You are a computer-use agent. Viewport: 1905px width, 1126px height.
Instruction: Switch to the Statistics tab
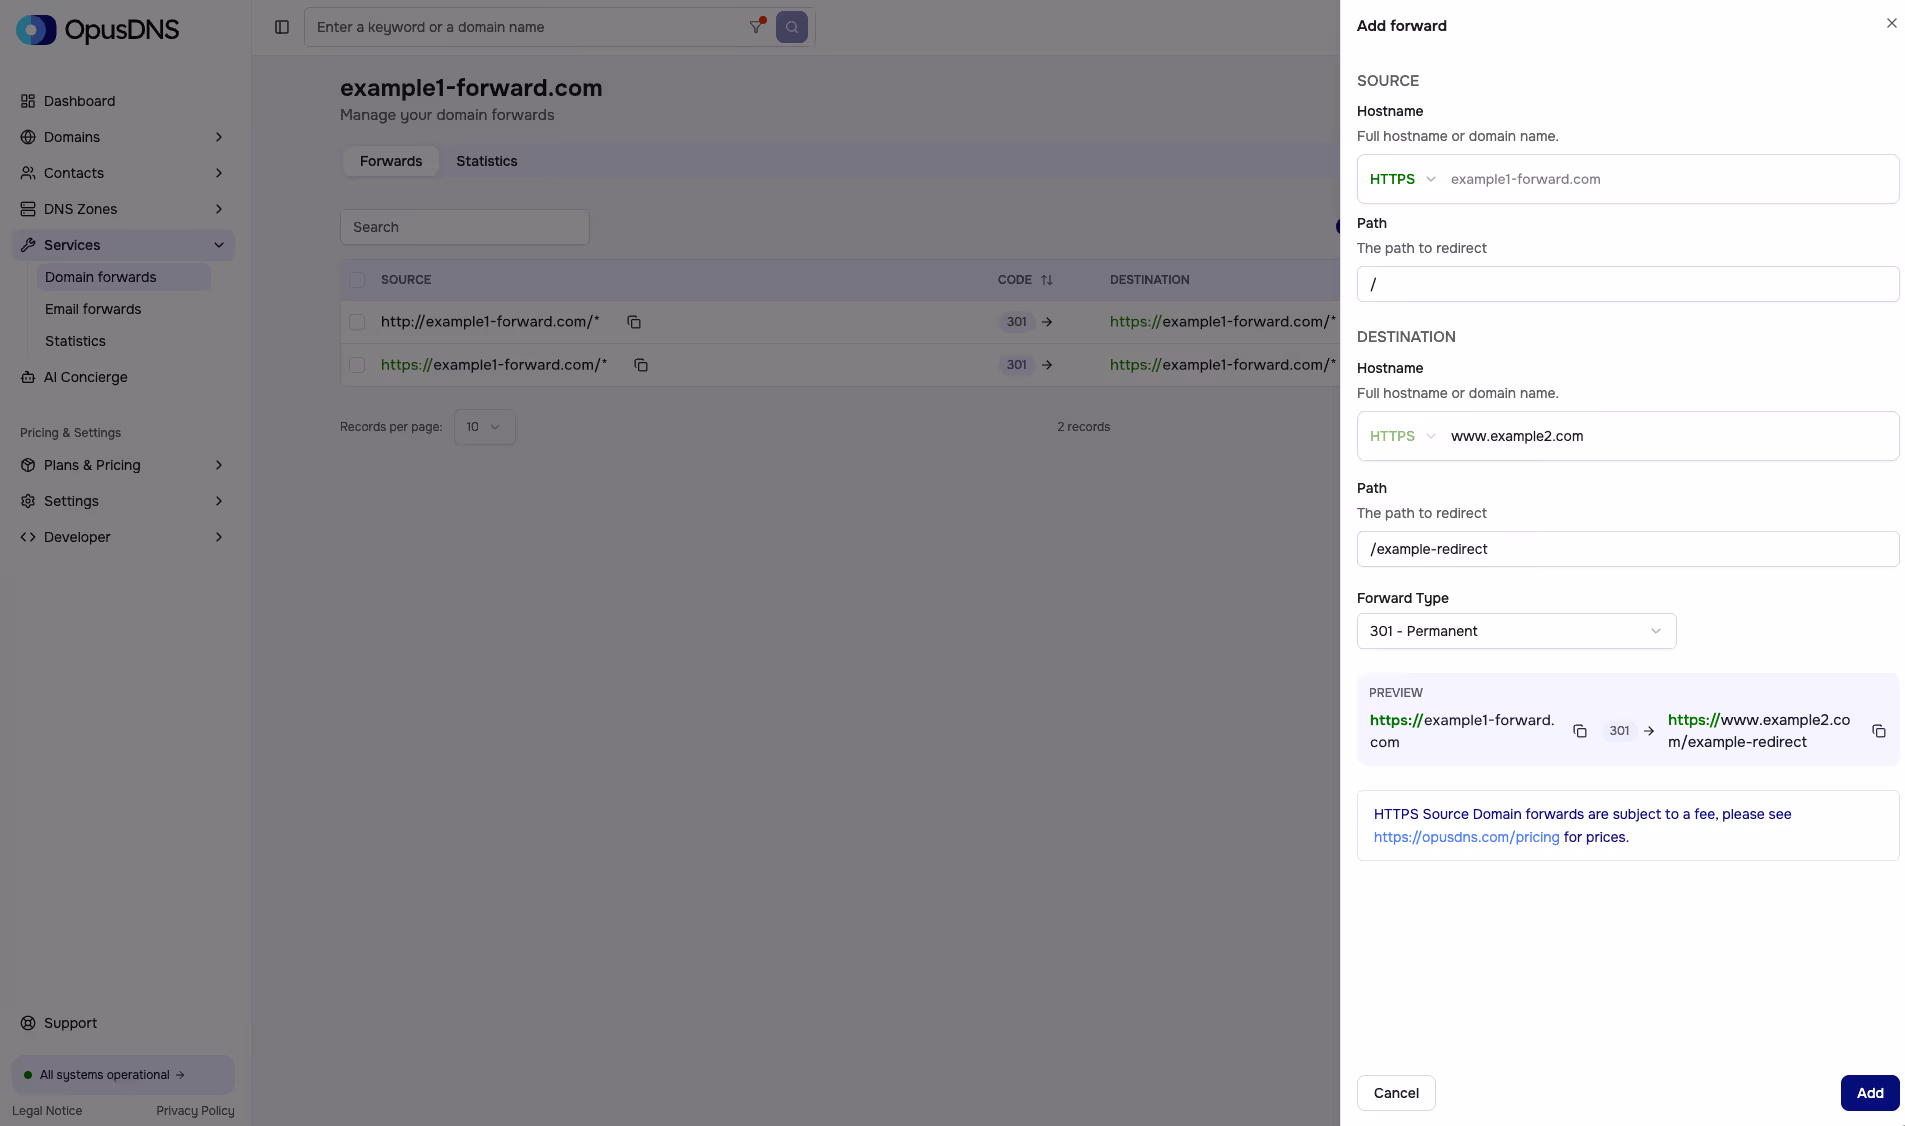486,161
